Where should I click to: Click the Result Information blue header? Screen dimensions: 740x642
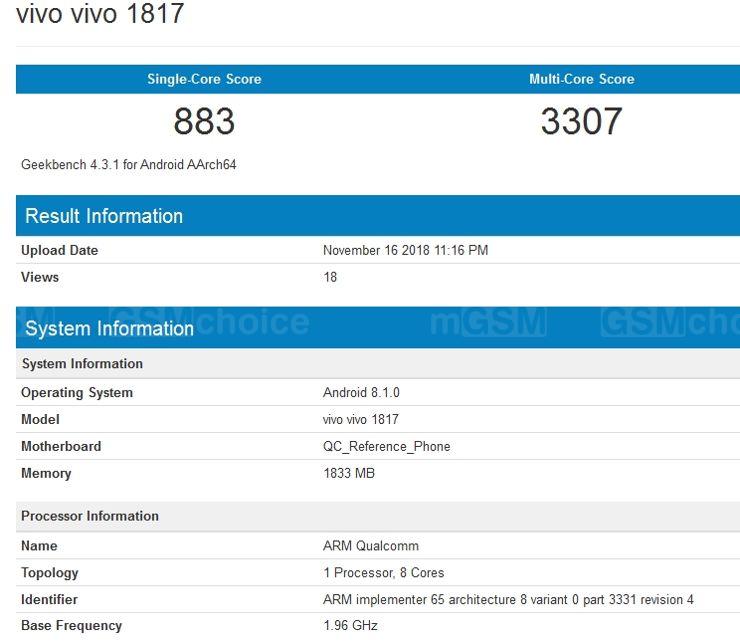coord(104,216)
